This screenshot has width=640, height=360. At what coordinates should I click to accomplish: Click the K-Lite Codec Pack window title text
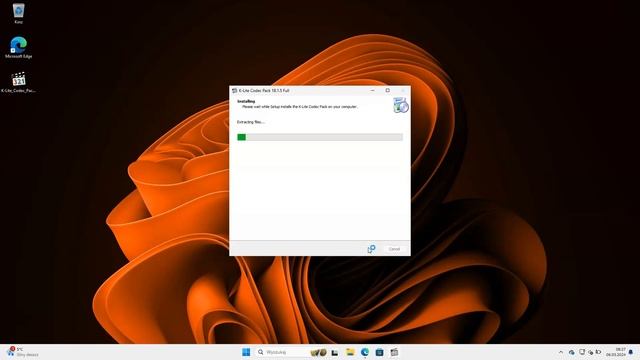tap(264, 90)
